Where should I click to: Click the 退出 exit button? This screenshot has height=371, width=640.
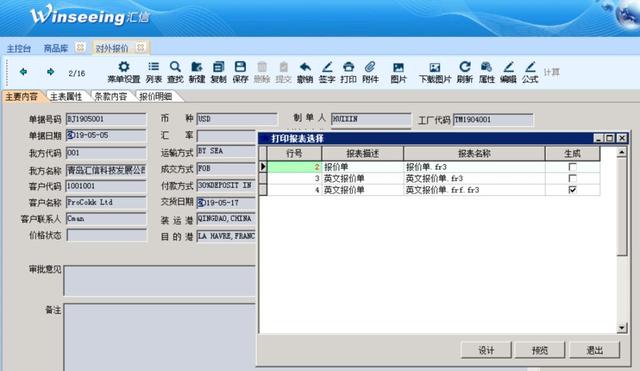pos(594,350)
